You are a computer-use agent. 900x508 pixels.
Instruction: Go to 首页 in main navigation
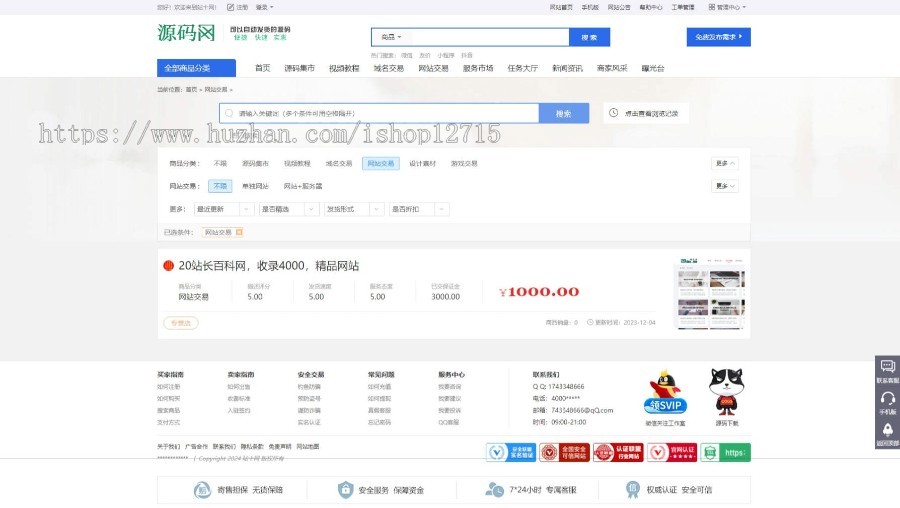pyautogui.click(x=262, y=68)
